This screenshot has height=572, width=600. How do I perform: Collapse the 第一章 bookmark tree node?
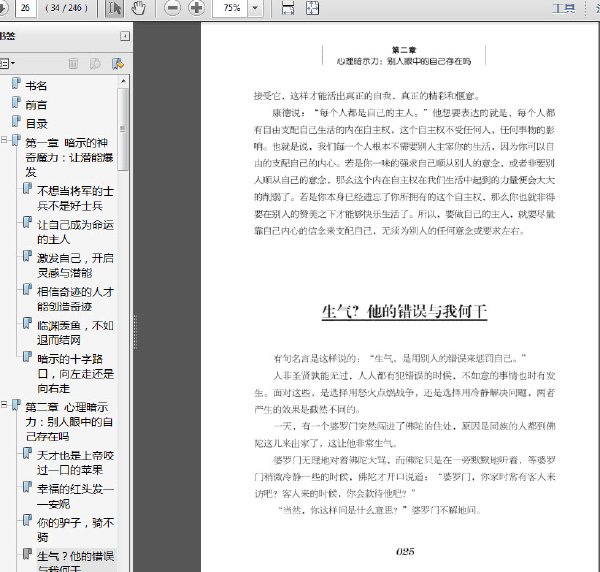(x=4, y=140)
